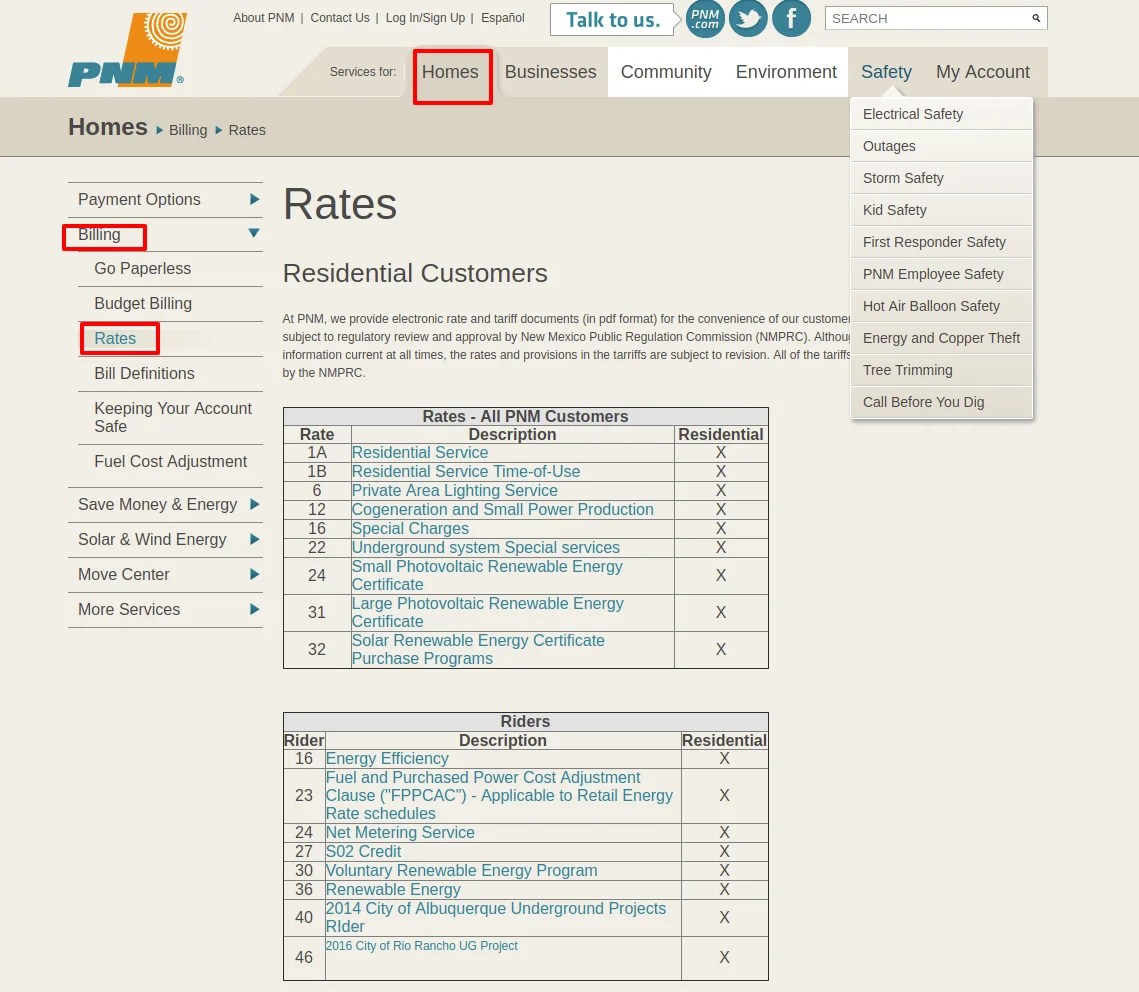
Task: Select the Homes tab
Action: pos(450,72)
